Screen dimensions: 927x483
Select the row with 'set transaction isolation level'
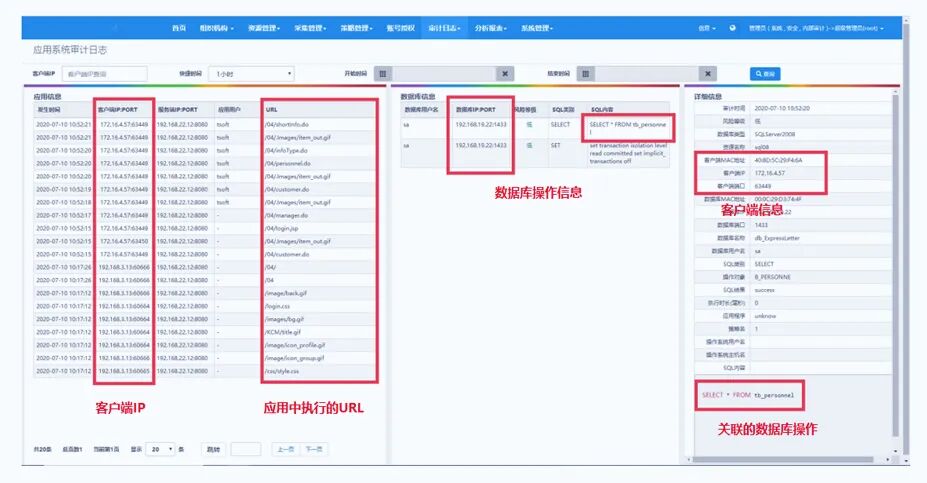tap(535, 153)
